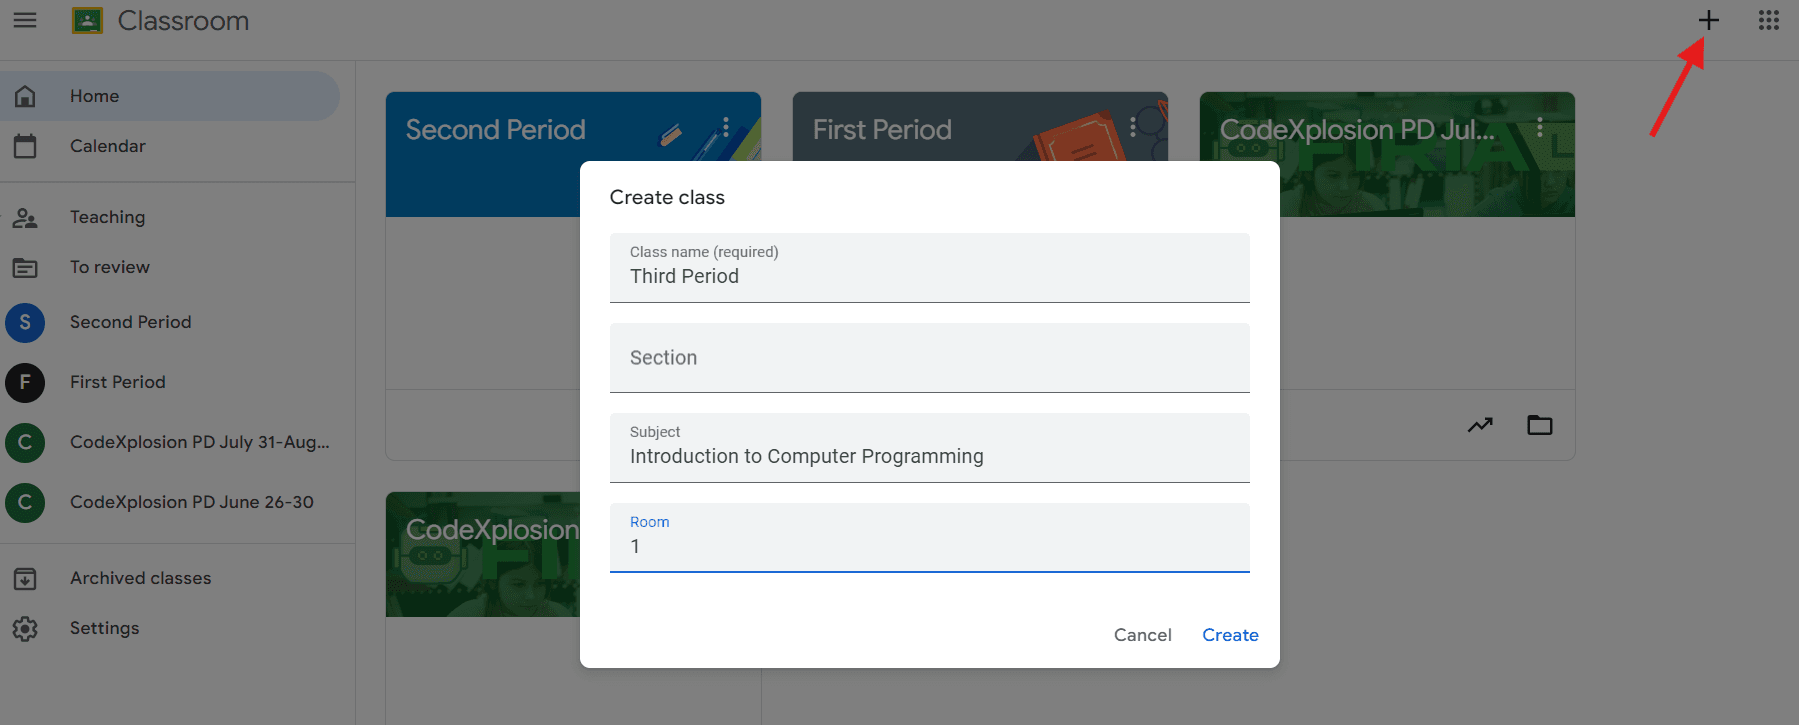Click the CodeXplosion June C avatar
The height and width of the screenshot is (725, 1799).
(25, 502)
